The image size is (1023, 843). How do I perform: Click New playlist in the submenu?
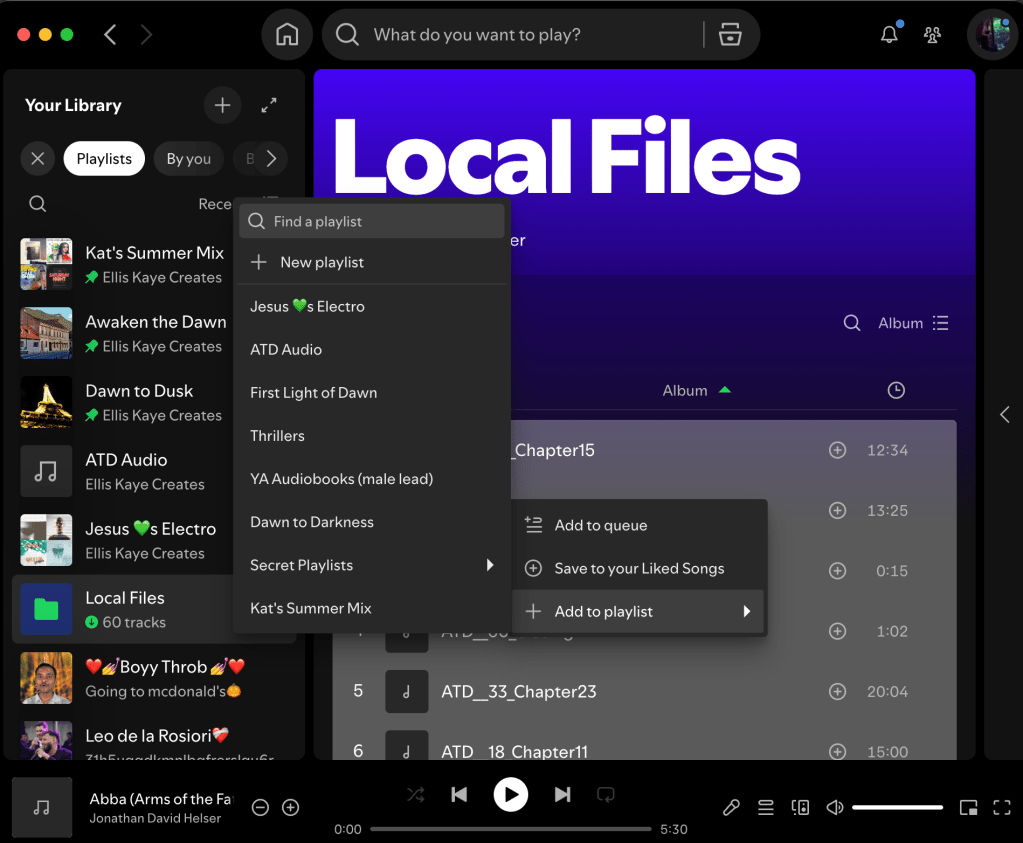pos(322,262)
